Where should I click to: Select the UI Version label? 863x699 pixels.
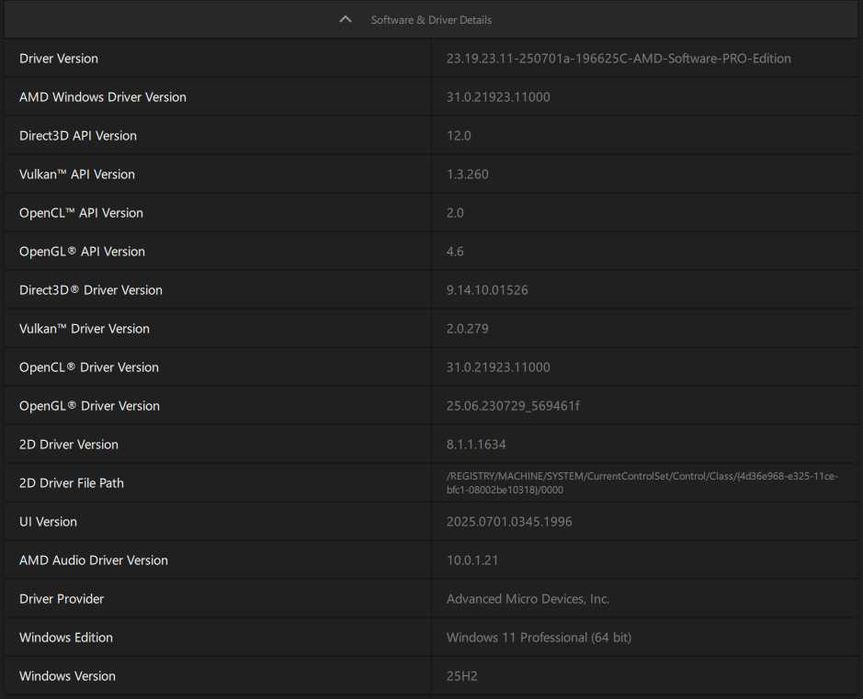pos(48,521)
